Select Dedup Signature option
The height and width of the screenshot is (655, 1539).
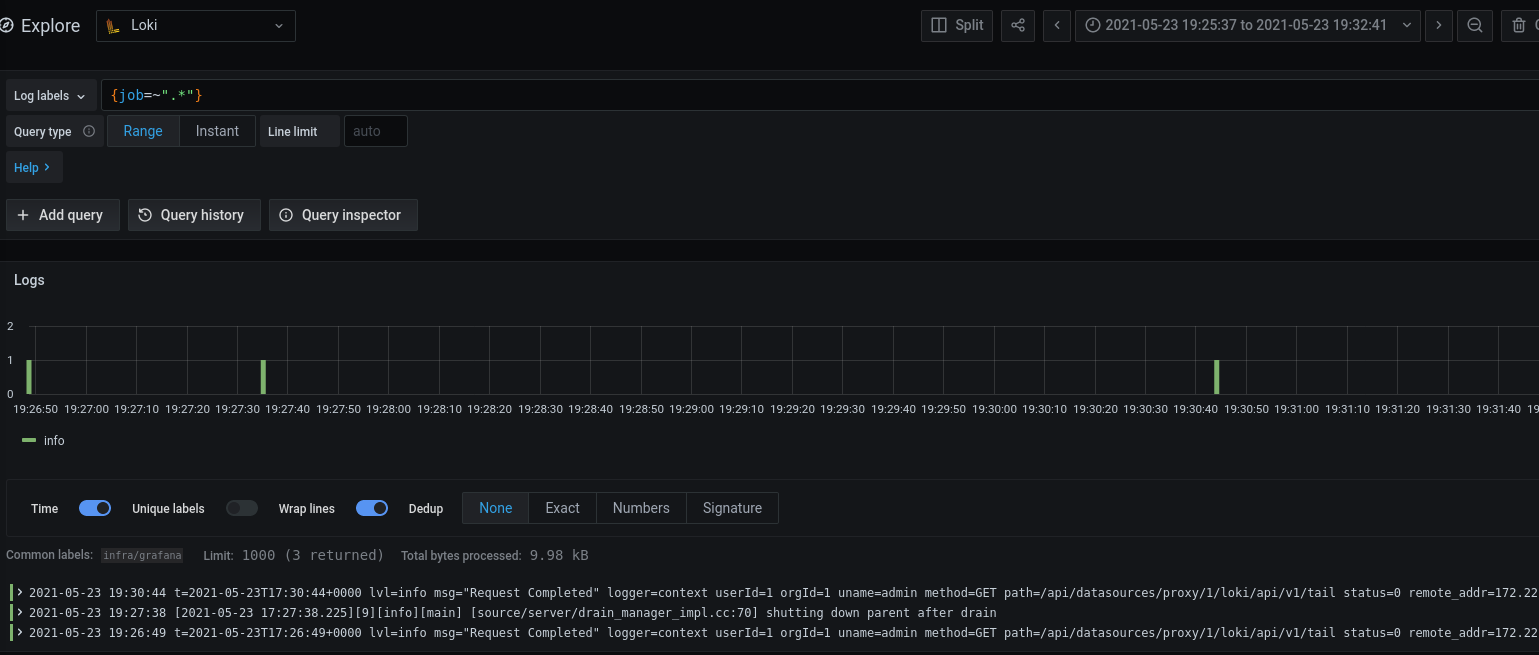click(x=733, y=508)
